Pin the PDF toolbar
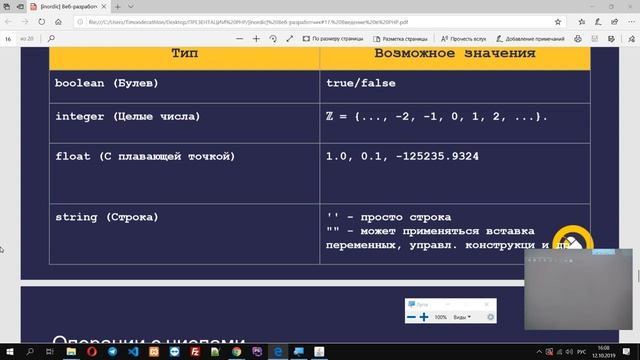640x360 pixels. (x=632, y=39)
